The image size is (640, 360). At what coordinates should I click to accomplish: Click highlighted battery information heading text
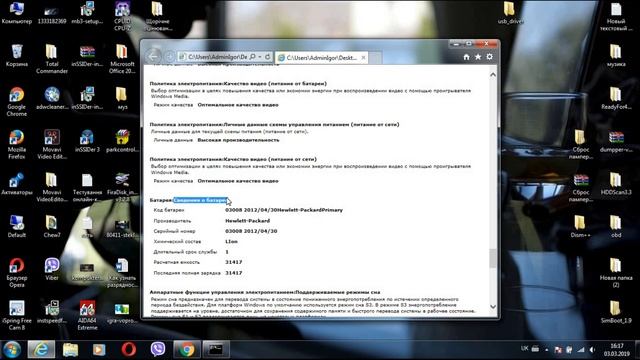pyautogui.click(x=200, y=200)
